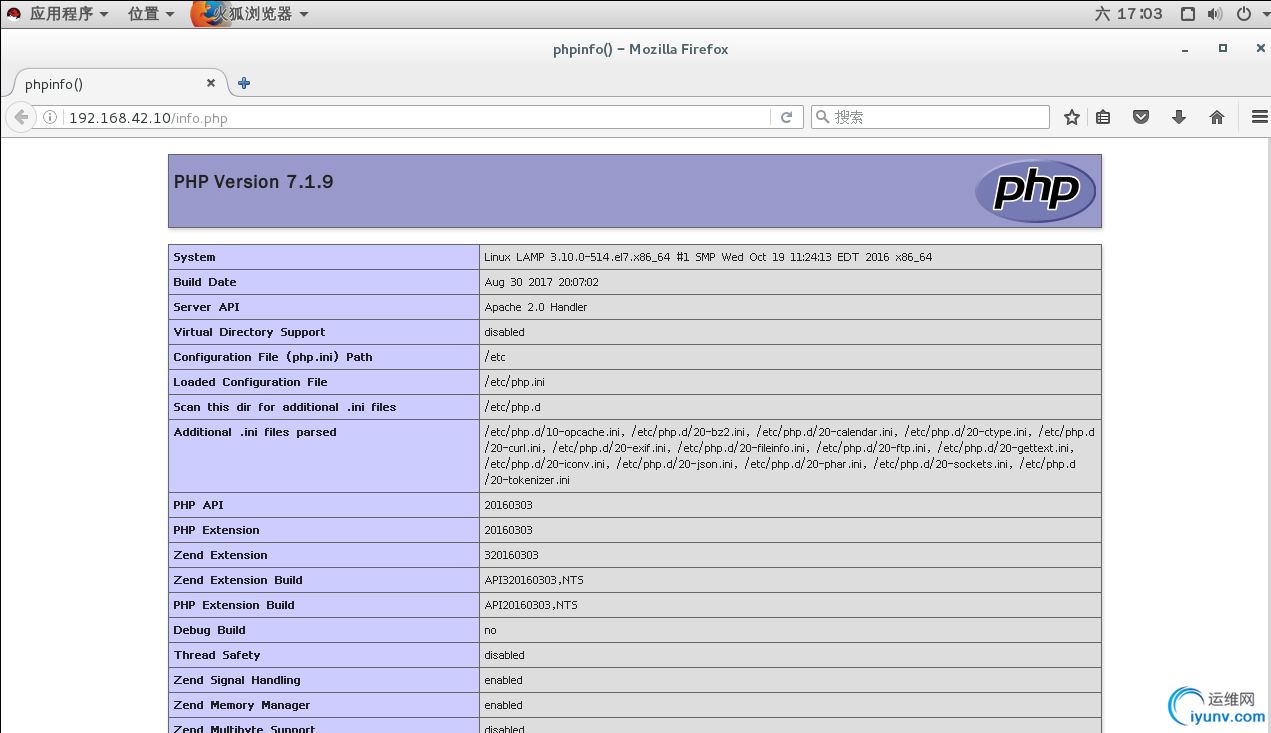
Task: Click the power icon in top bar
Action: tap(1244, 14)
